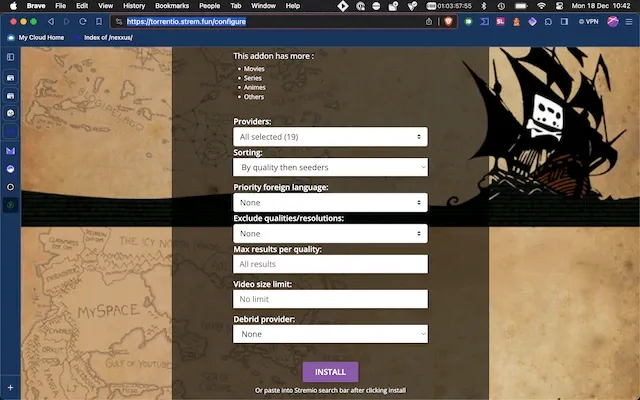The width and height of the screenshot is (640, 400).
Task: Click the diamond play menu bar icon
Action: pos(343,6)
